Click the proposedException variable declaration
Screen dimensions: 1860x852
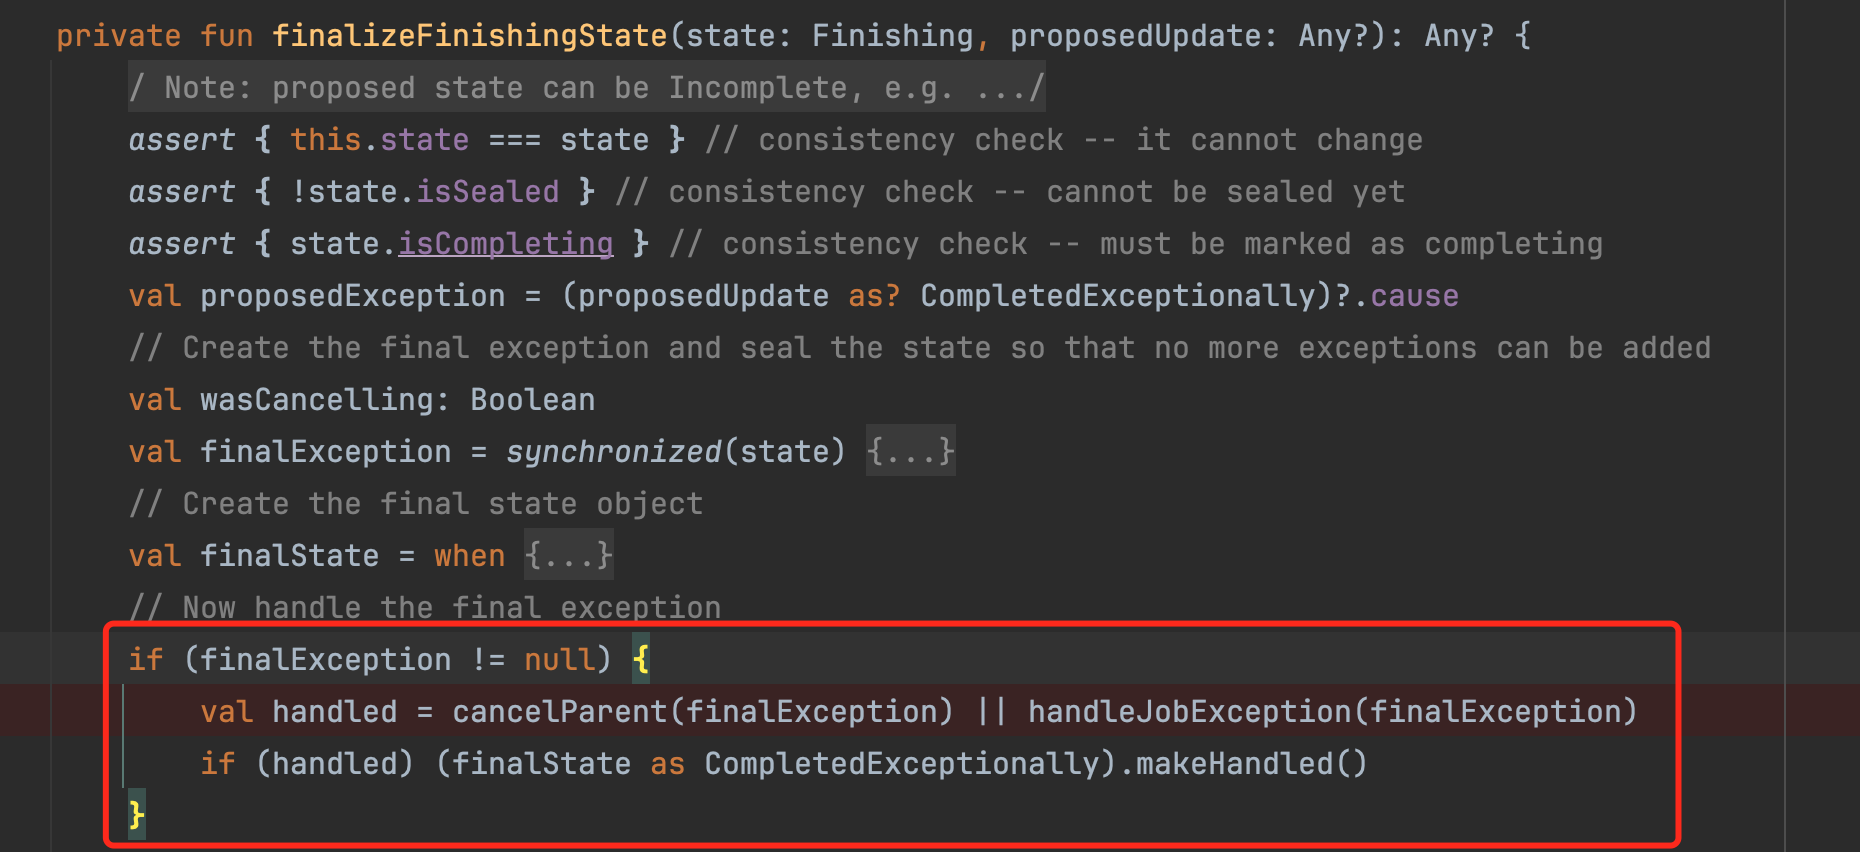[352, 296]
